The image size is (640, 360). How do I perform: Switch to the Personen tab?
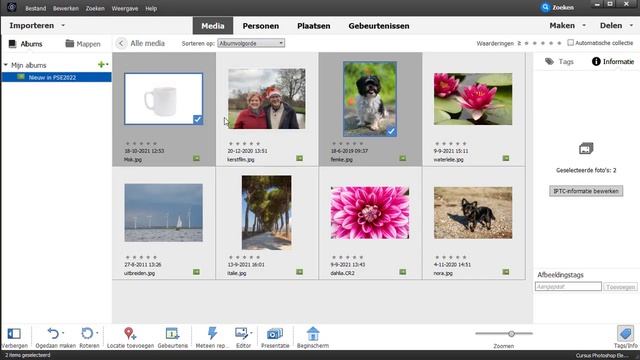pyautogui.click(x=260, y=26)
